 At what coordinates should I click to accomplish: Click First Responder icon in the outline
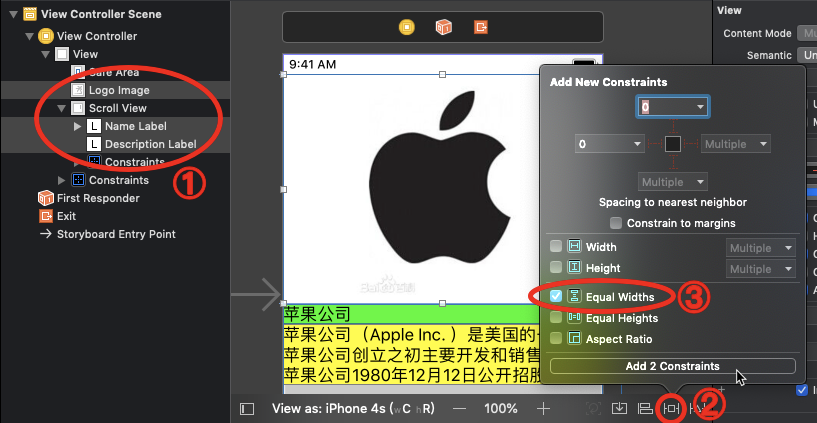point(46,198)
